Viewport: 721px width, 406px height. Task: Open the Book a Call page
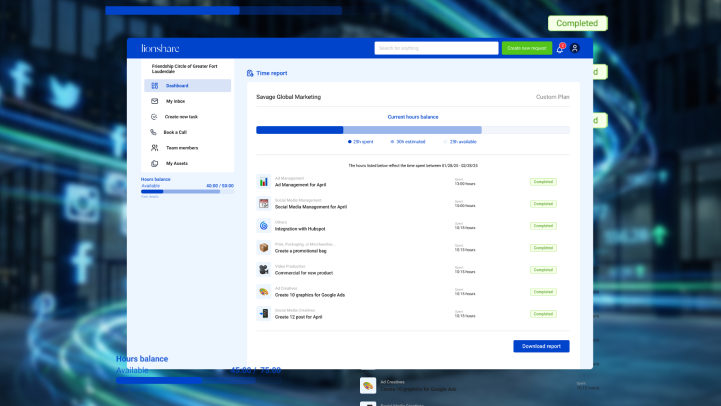(x=175, y=132)
